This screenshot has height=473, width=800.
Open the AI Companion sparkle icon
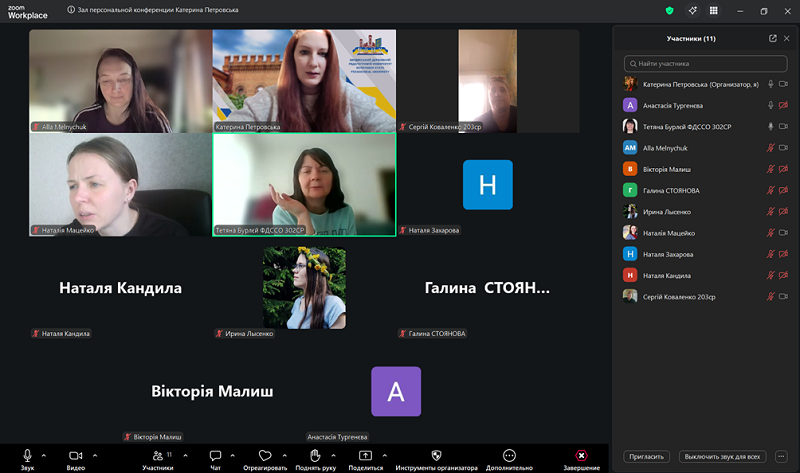click(691, 10)
